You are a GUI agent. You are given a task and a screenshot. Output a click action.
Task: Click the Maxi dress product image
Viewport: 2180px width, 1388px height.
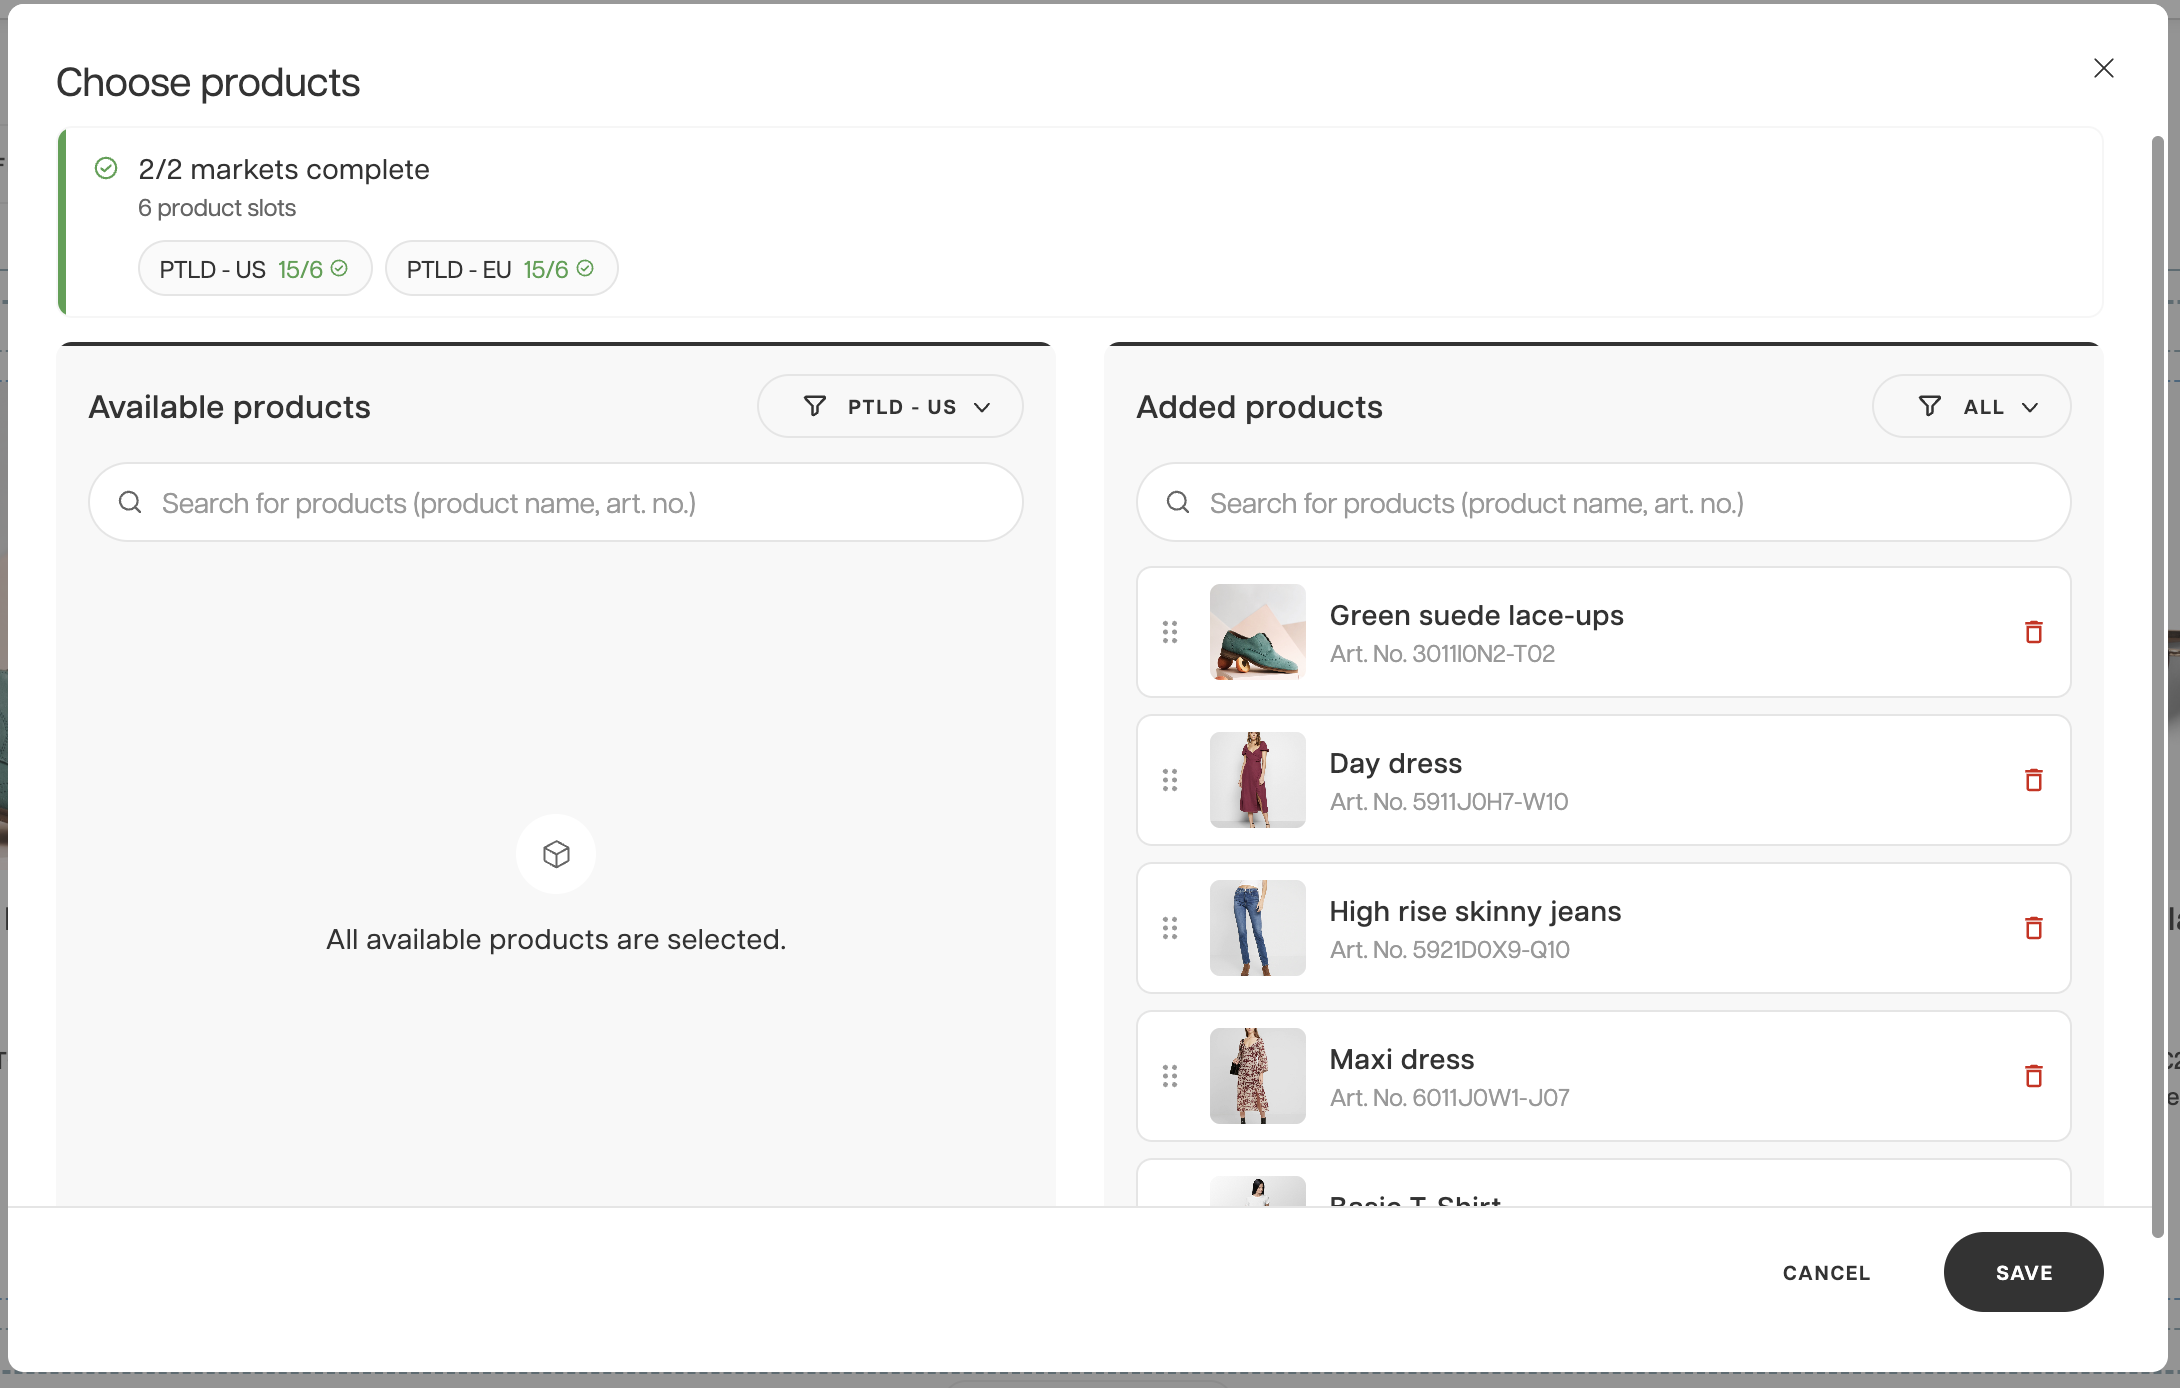1257,1076
